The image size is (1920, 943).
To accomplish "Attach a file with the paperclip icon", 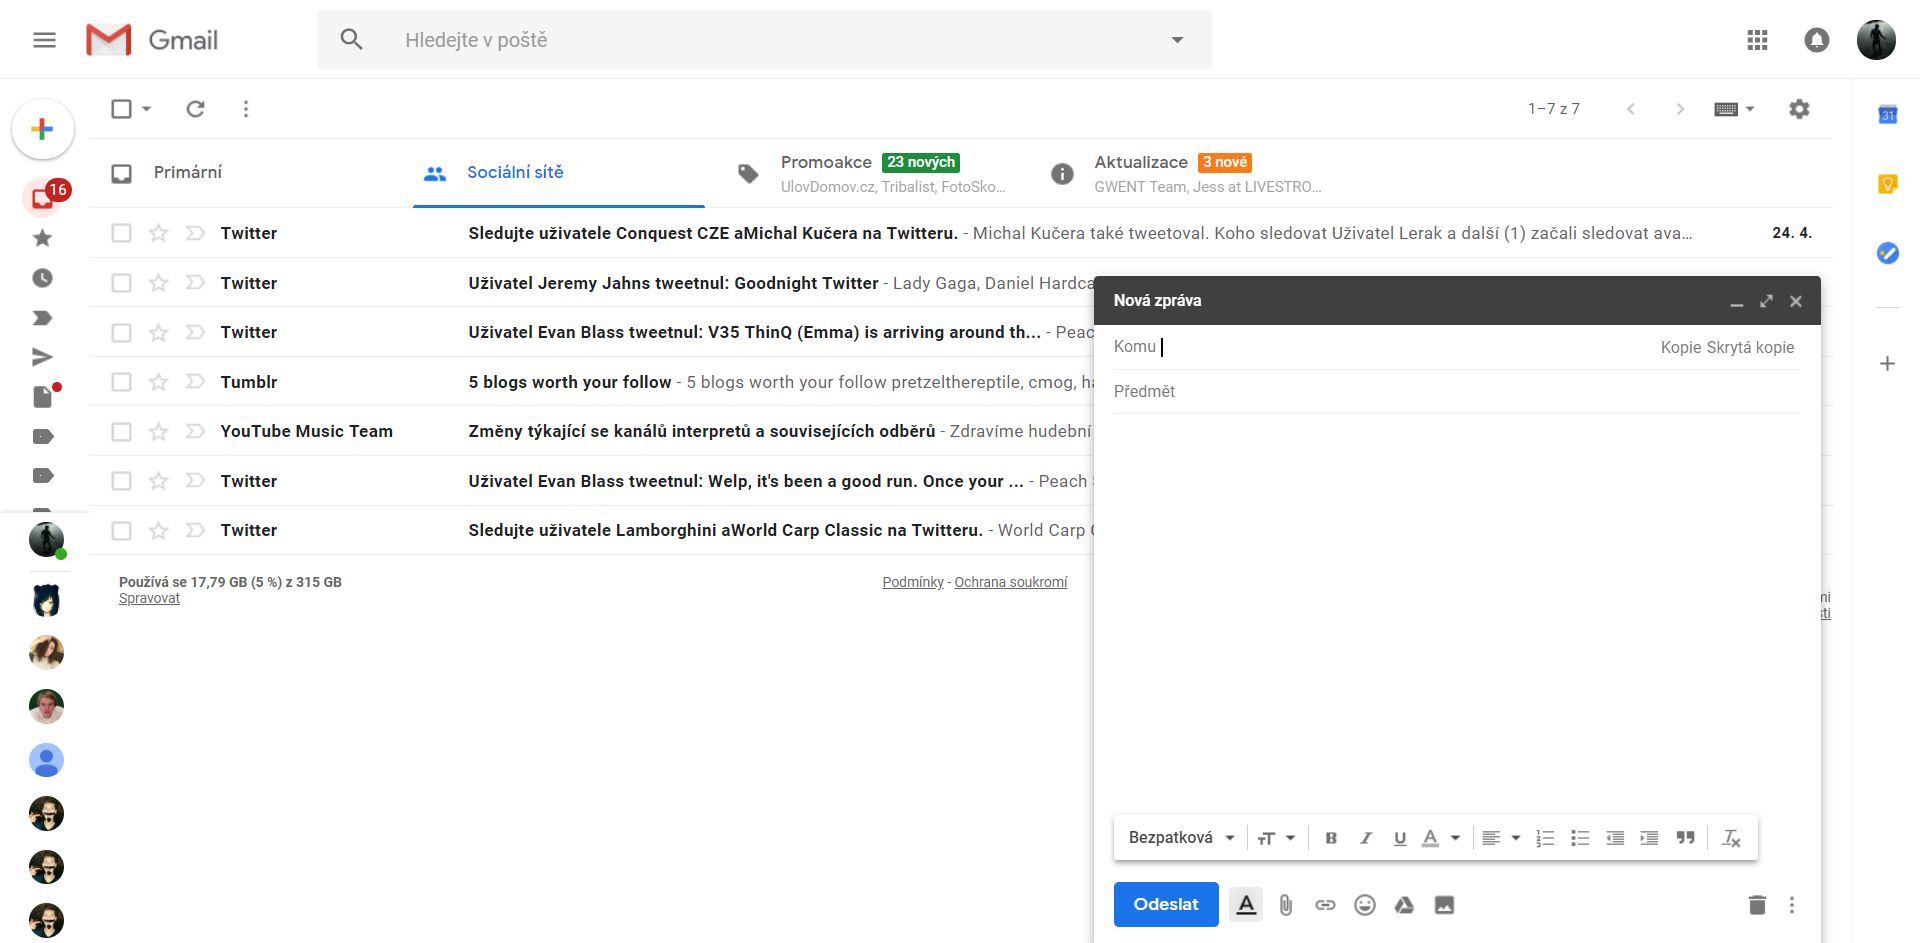I will coord(1286,904).
